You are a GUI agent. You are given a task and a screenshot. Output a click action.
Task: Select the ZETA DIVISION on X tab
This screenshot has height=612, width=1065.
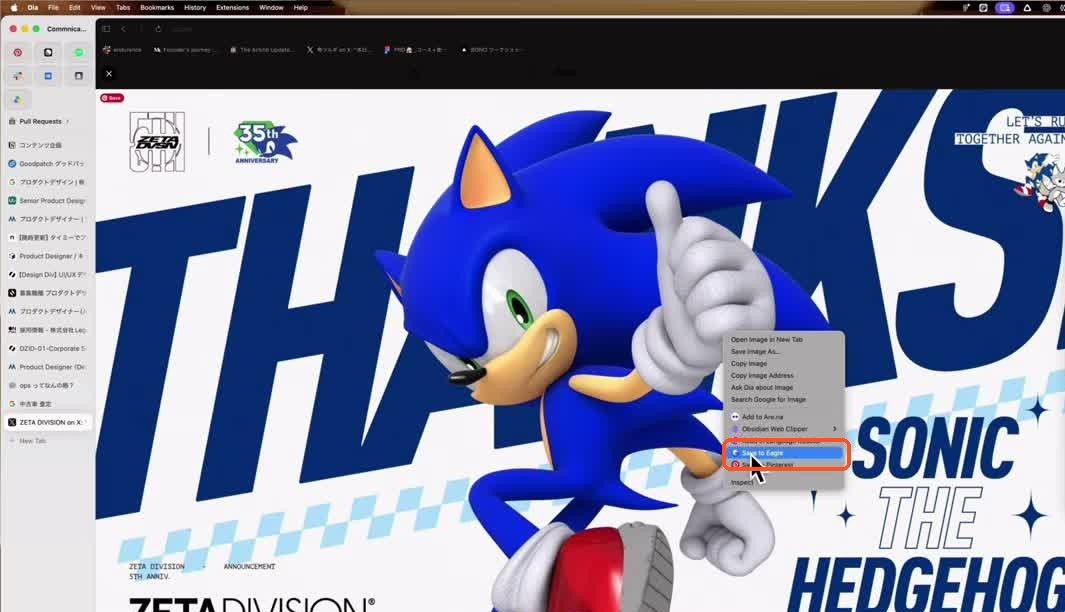(48, 422)
